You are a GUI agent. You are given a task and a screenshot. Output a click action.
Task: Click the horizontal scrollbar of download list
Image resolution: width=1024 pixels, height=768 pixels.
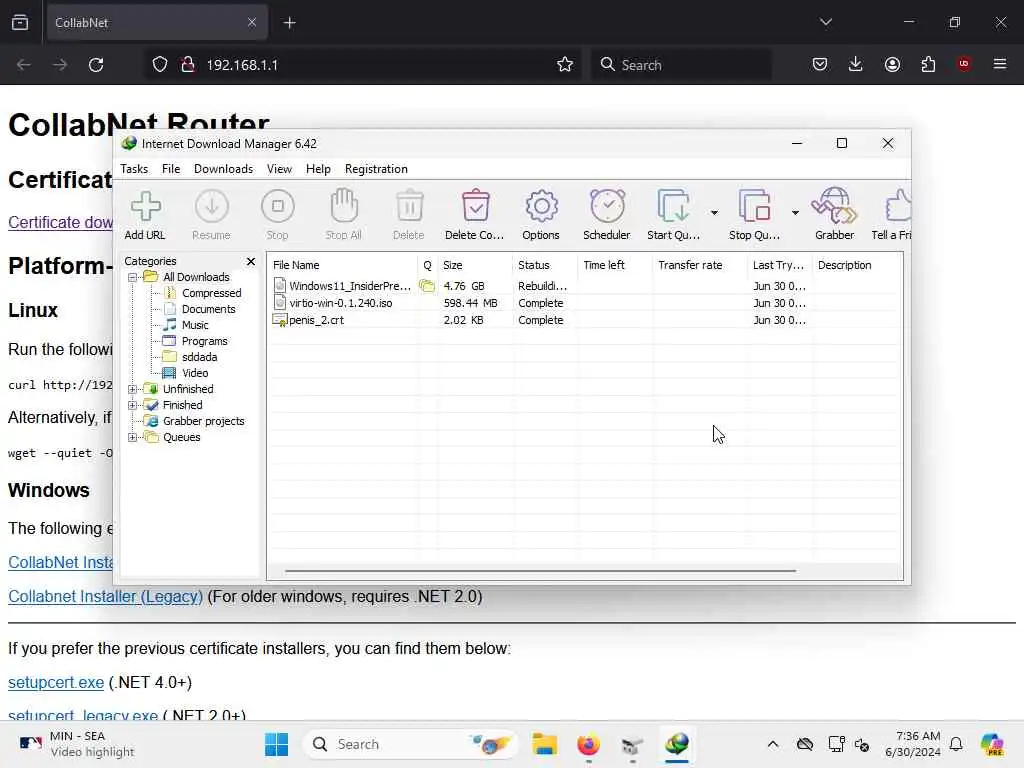[x=540, y=571]
